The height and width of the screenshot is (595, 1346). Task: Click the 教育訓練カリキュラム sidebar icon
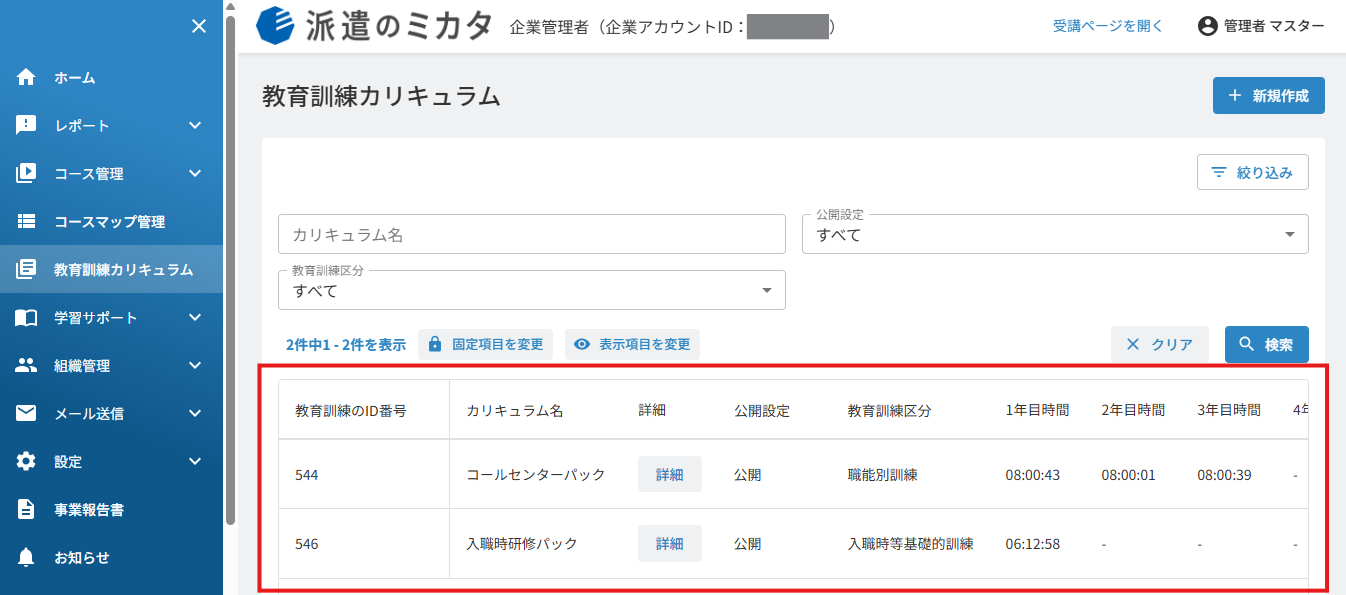pos(26,269)
